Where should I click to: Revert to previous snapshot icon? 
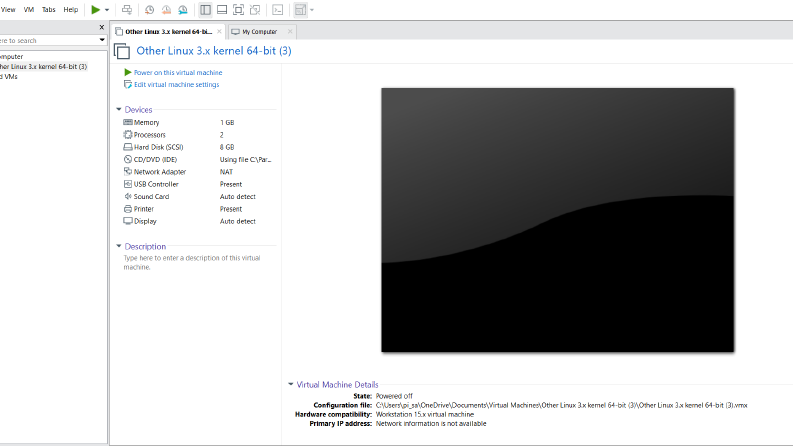click(x=166, y=10)
